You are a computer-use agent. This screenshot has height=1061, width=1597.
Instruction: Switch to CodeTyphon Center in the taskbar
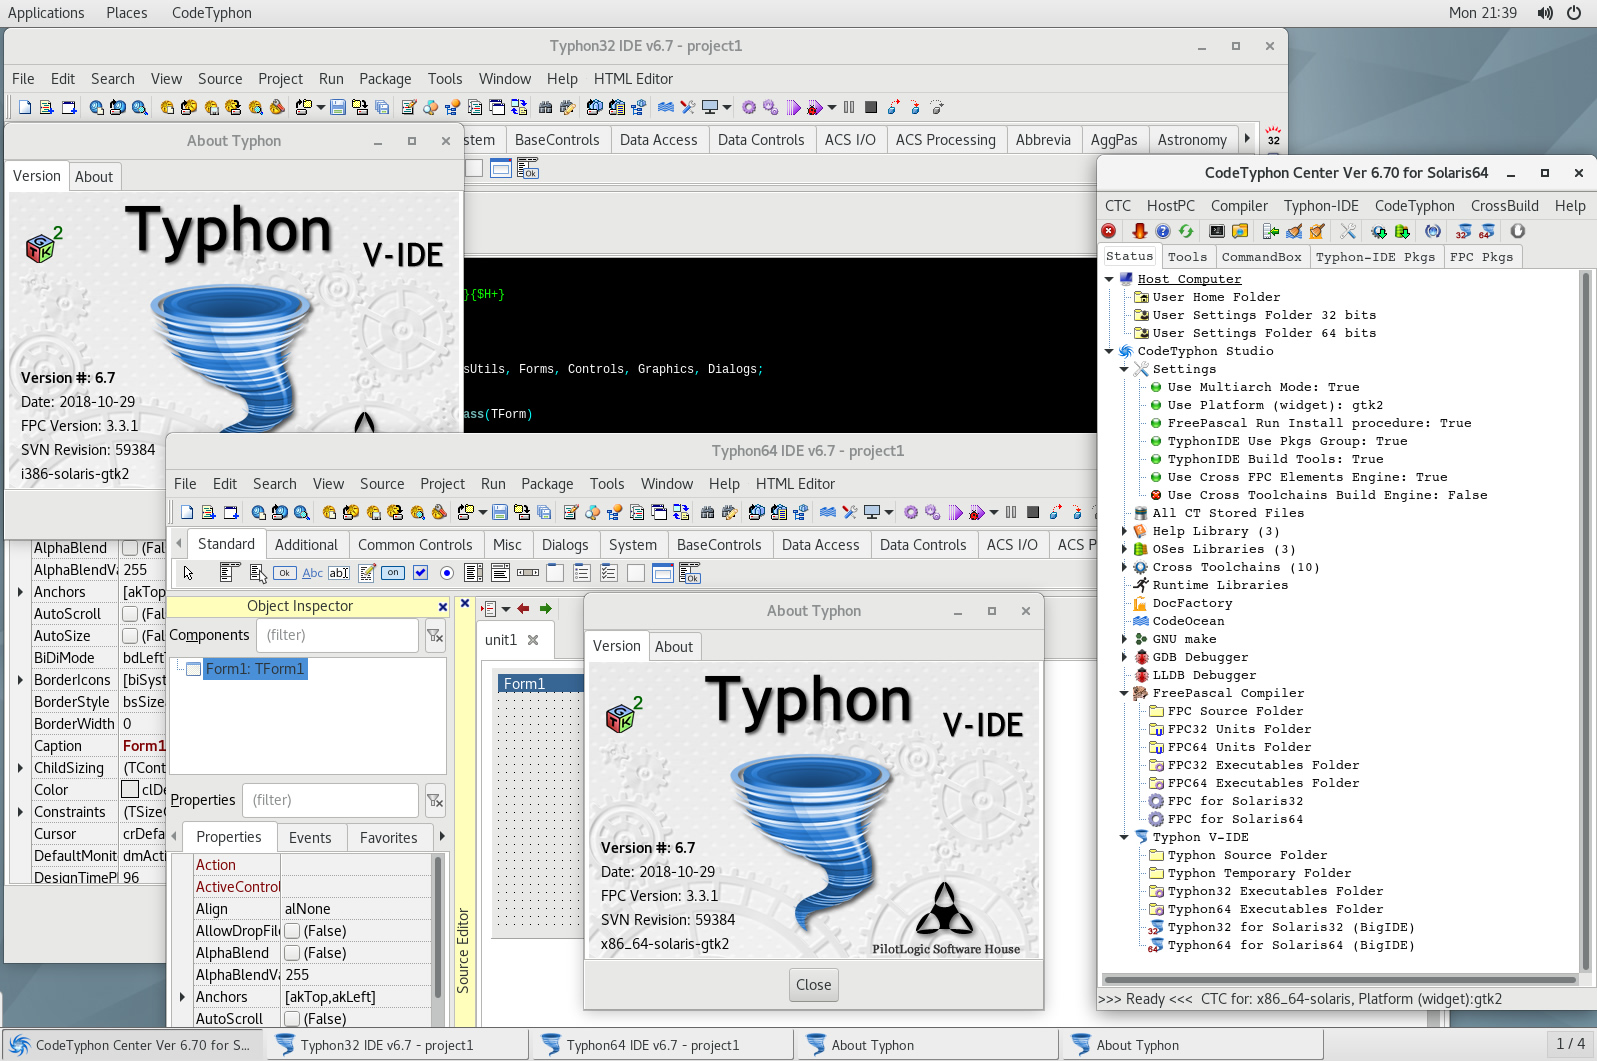pyautogui.click(x=132, y=1045)
